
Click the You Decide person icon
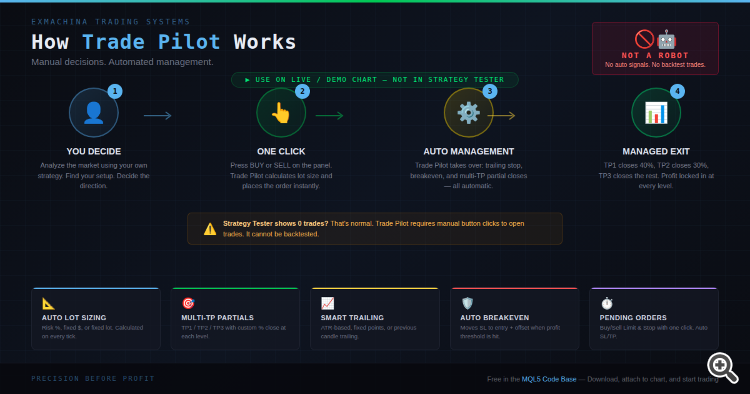click(x=94, y=113)
